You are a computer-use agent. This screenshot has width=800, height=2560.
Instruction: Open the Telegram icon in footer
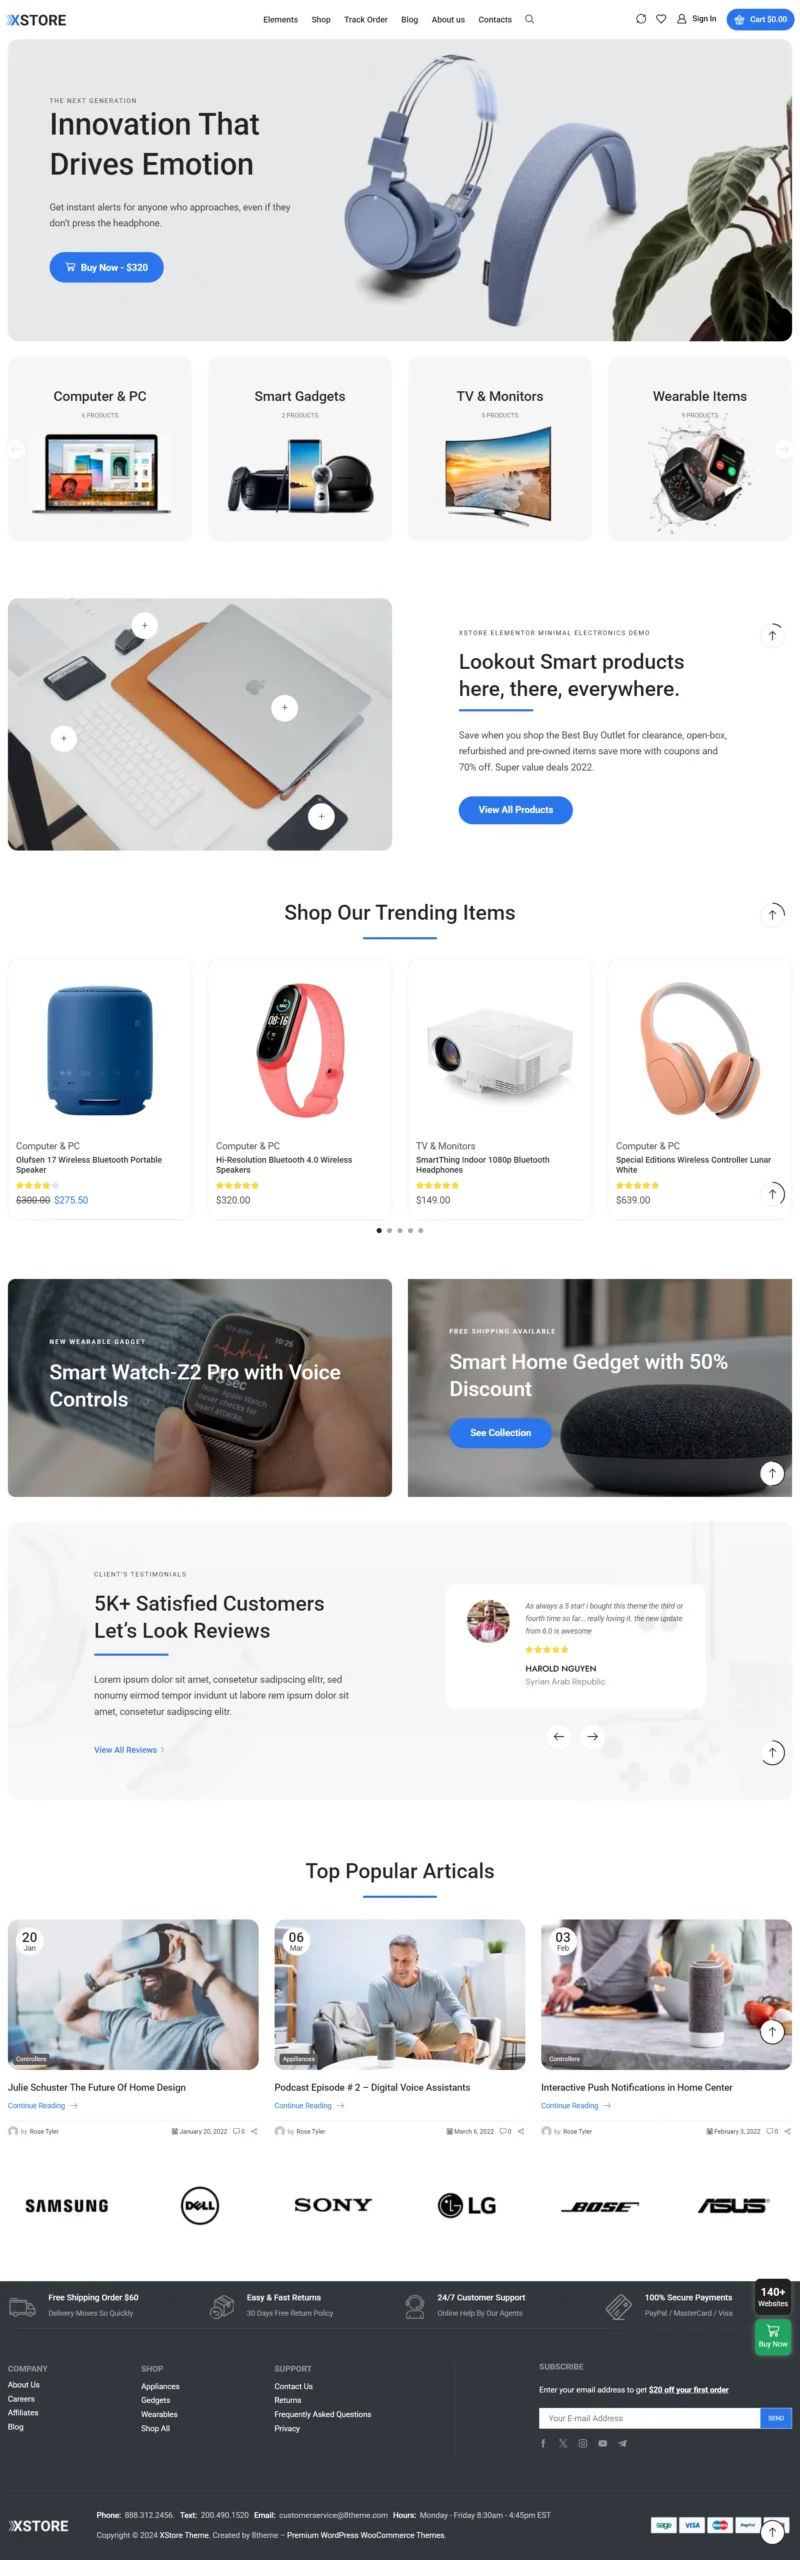pos(623,2443)
